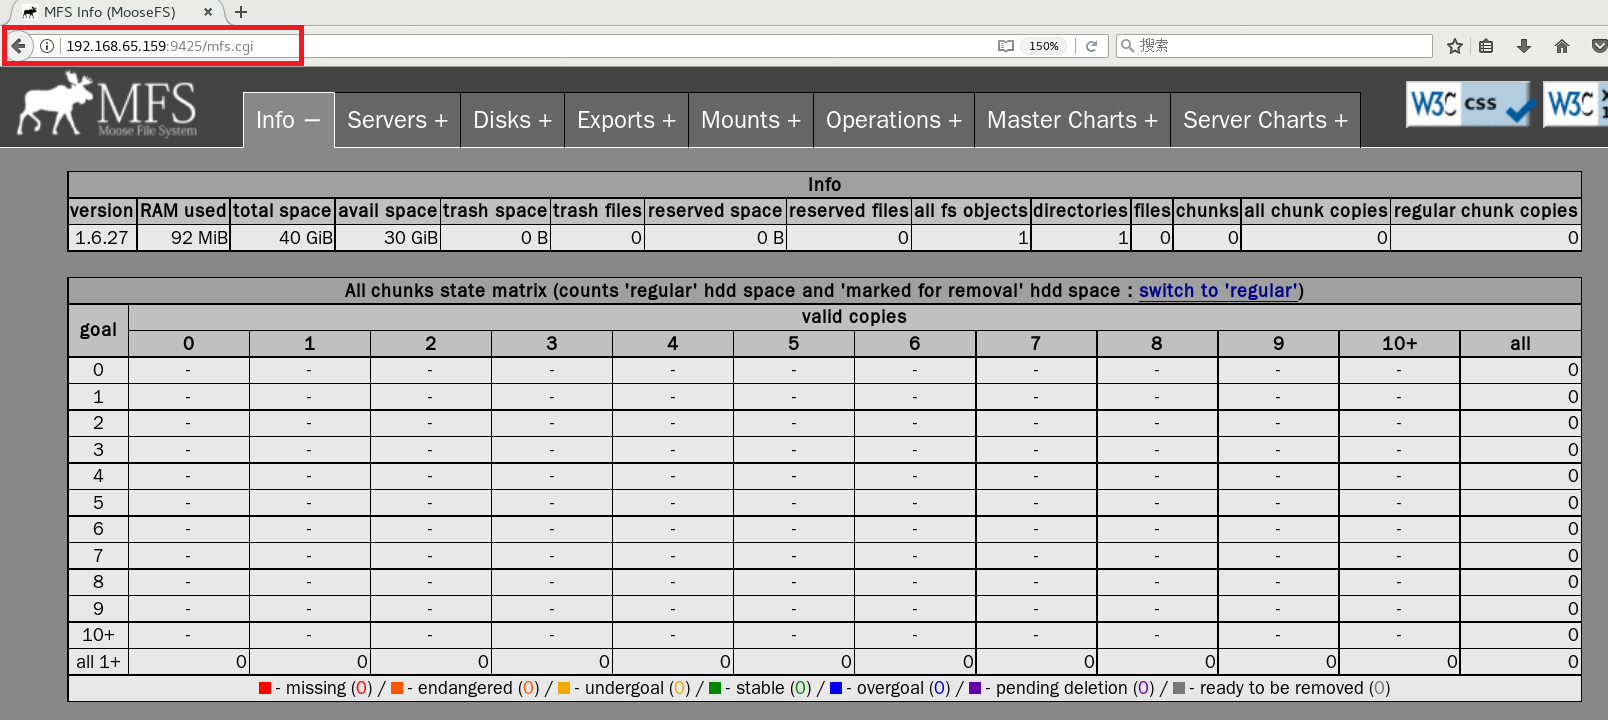Viewport: 1608px width, 720px height.
Task: Click the 'avail space' column header
Action: point(388,211)
